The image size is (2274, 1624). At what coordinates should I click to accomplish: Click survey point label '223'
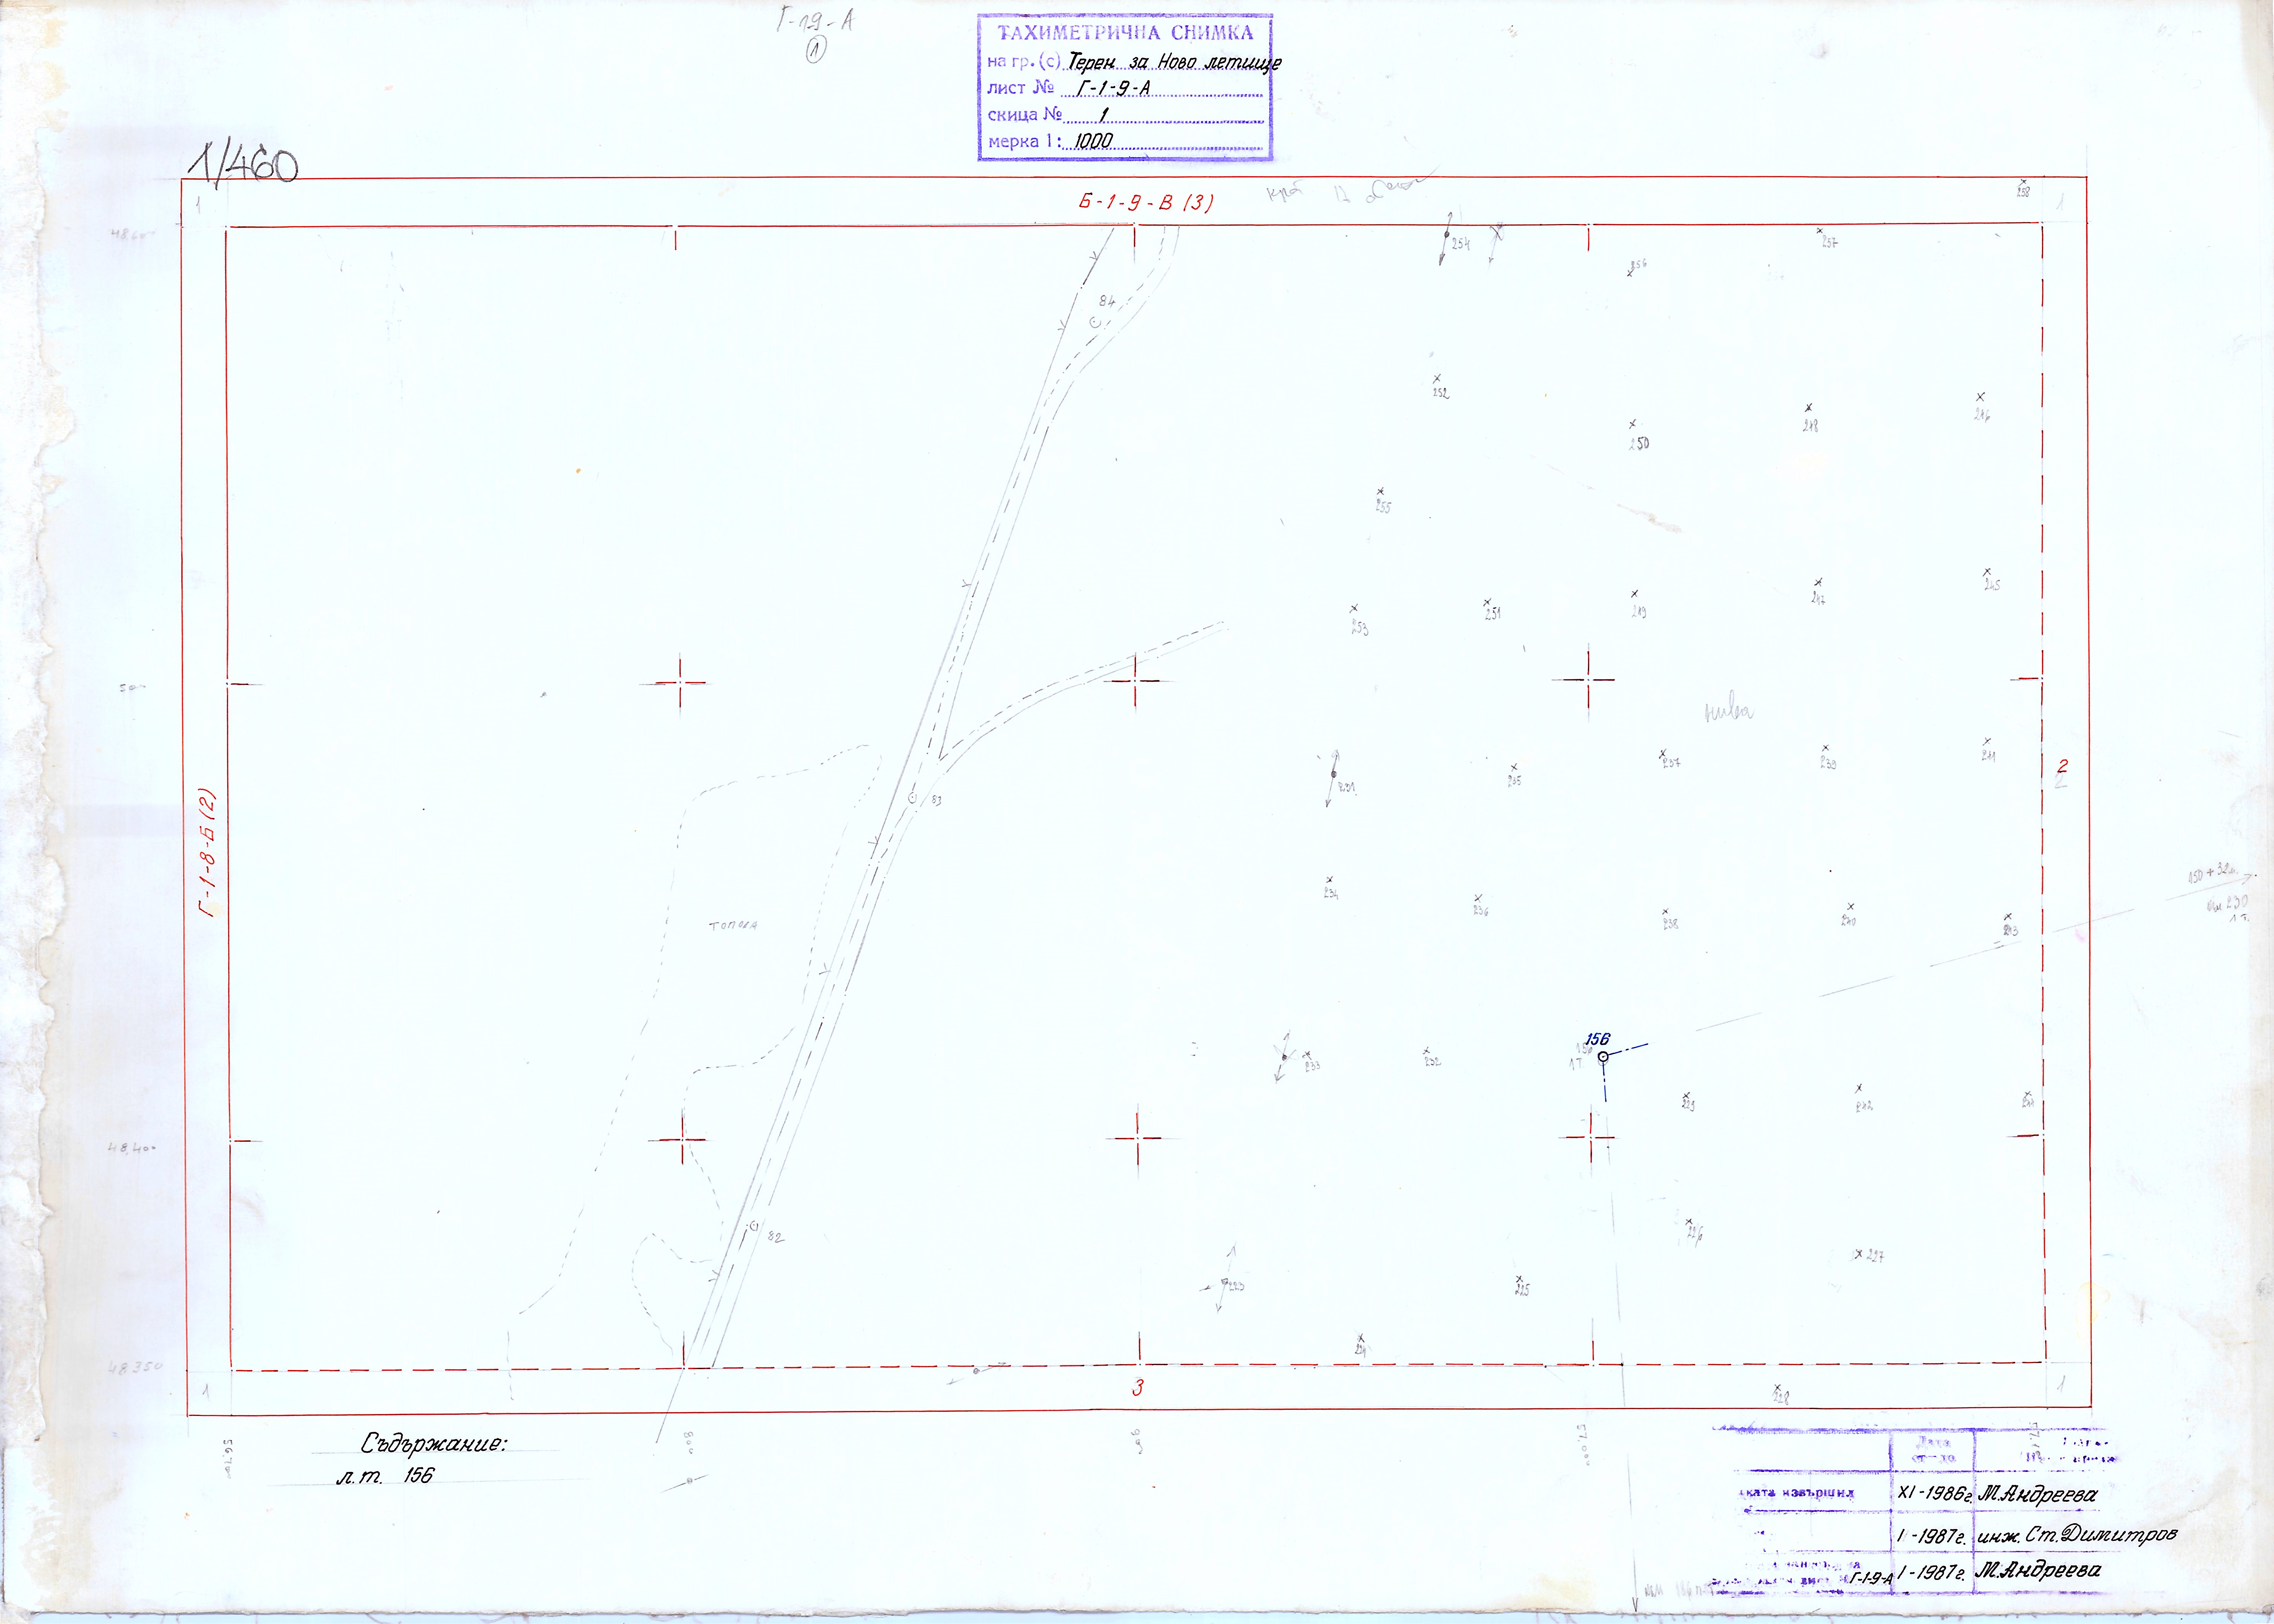coord(1236,1286)
